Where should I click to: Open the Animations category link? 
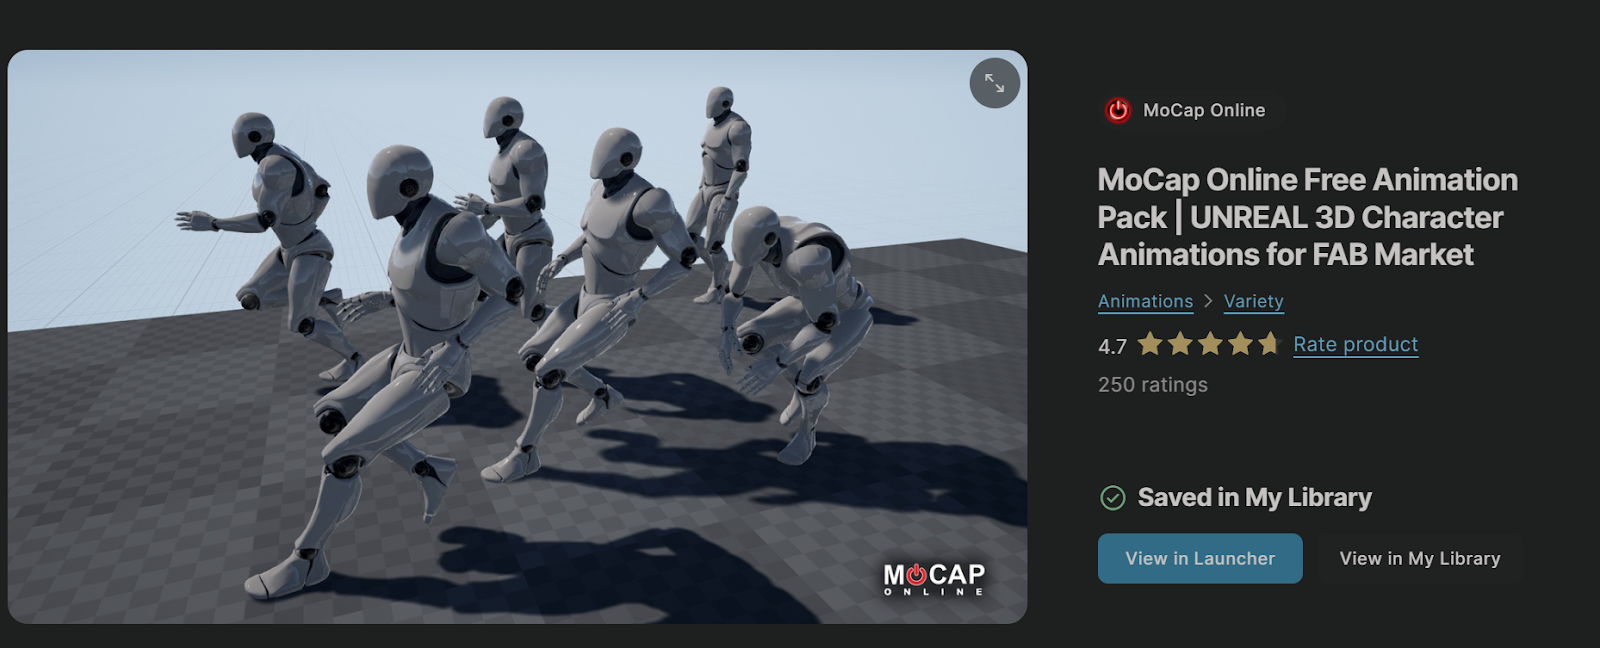pos(1145,301)
